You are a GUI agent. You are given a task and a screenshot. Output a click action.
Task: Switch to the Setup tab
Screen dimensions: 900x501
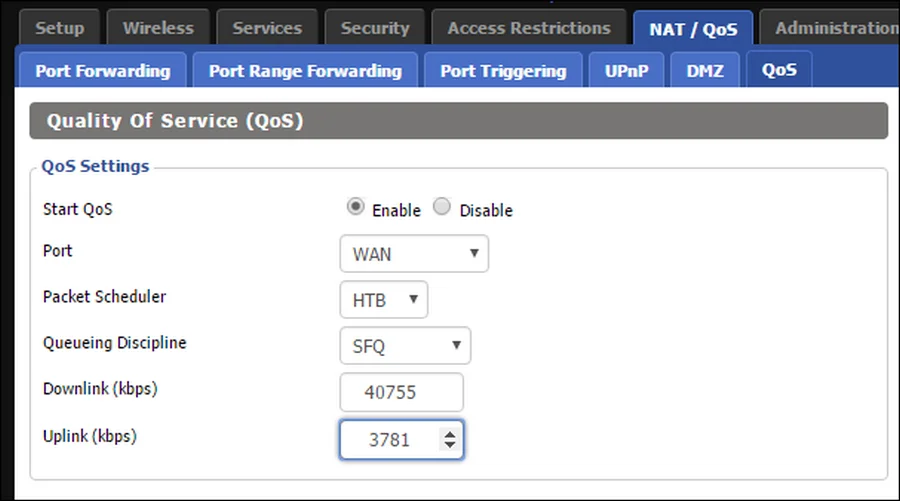tap(59, 28)
